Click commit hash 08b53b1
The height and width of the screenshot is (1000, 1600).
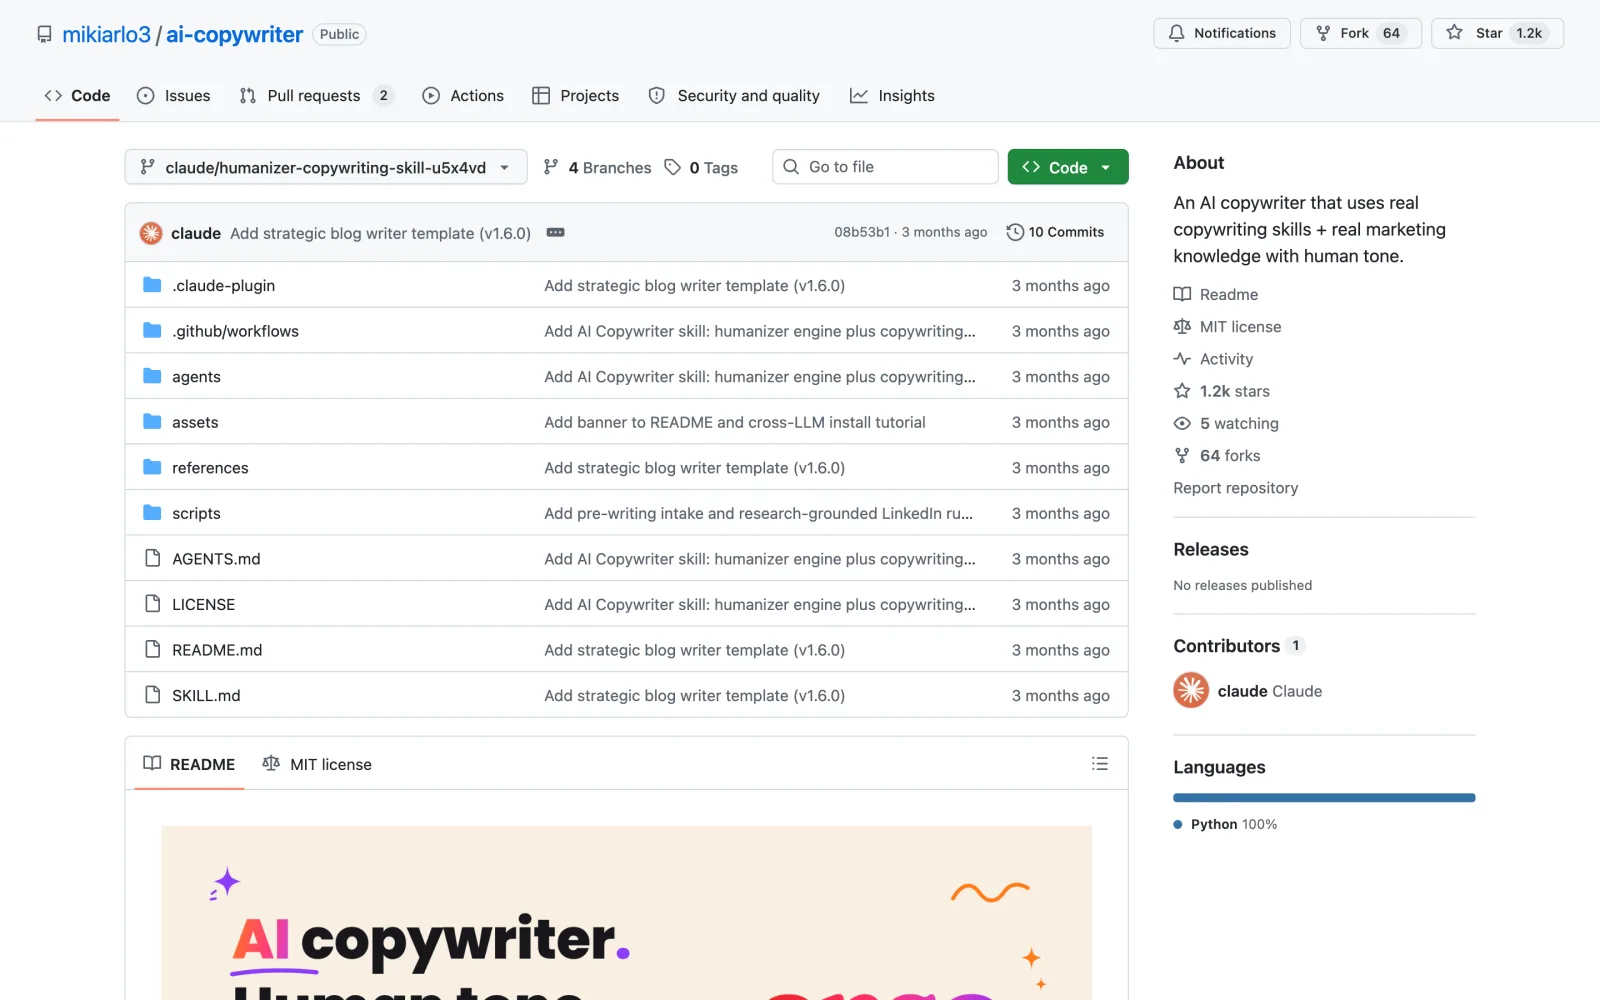862,232
